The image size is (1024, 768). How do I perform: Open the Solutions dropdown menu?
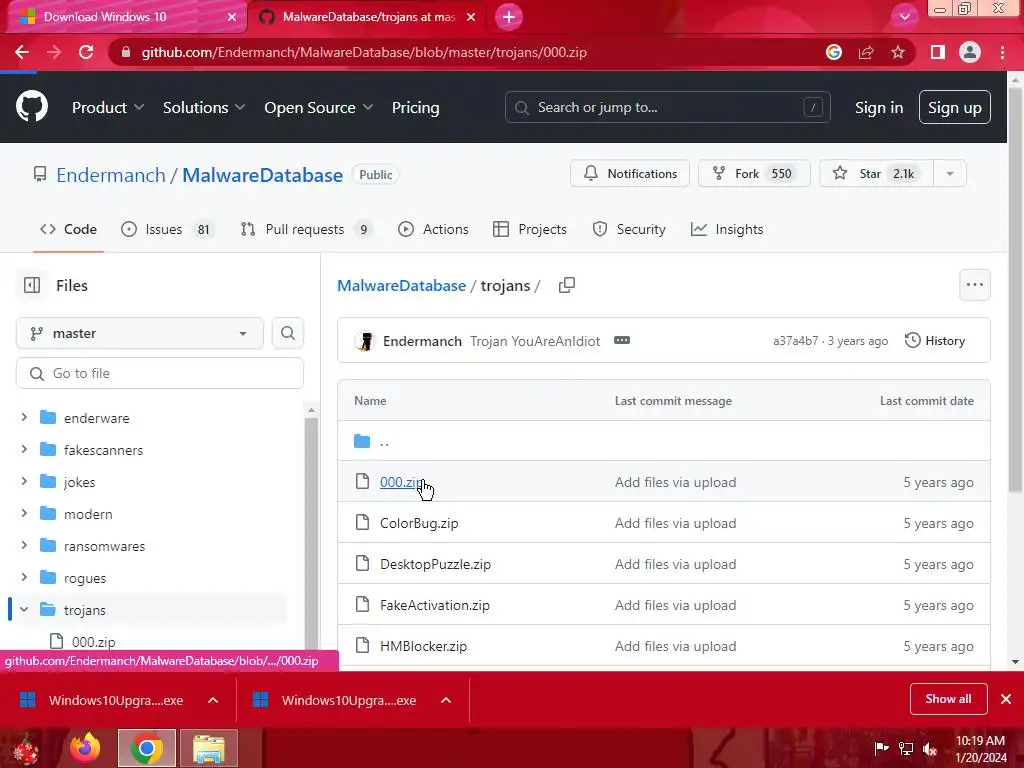[204, 107]
